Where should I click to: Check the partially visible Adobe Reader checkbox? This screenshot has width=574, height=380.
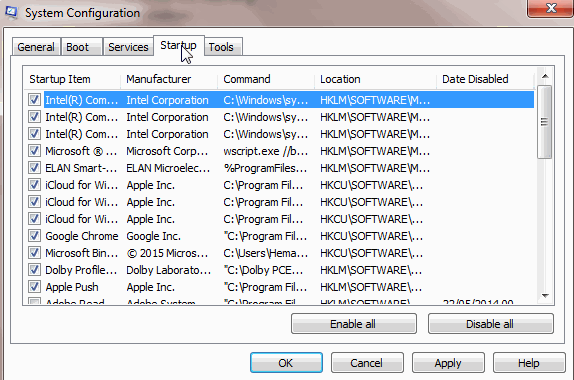(34, 302)
